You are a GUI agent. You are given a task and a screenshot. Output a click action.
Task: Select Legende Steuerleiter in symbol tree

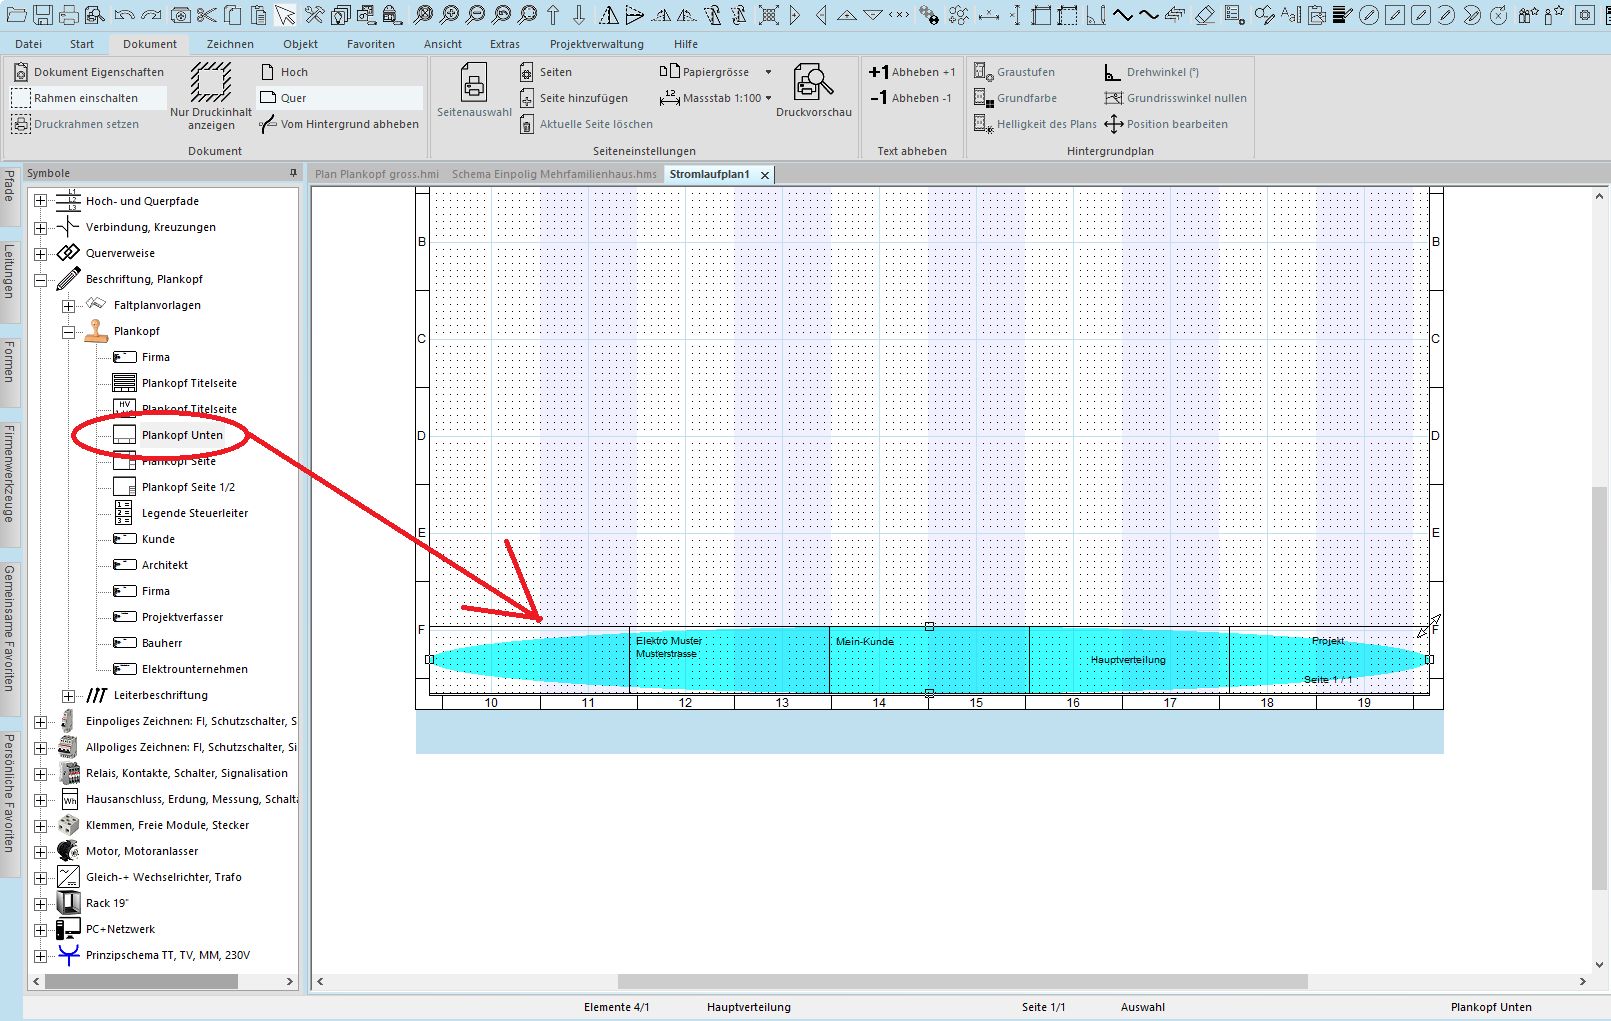pyautogui.click(x=194, y=513)
